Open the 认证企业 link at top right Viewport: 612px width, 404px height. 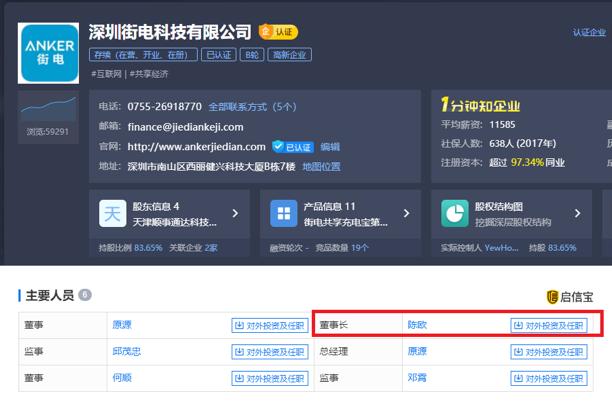click(589, 32)
